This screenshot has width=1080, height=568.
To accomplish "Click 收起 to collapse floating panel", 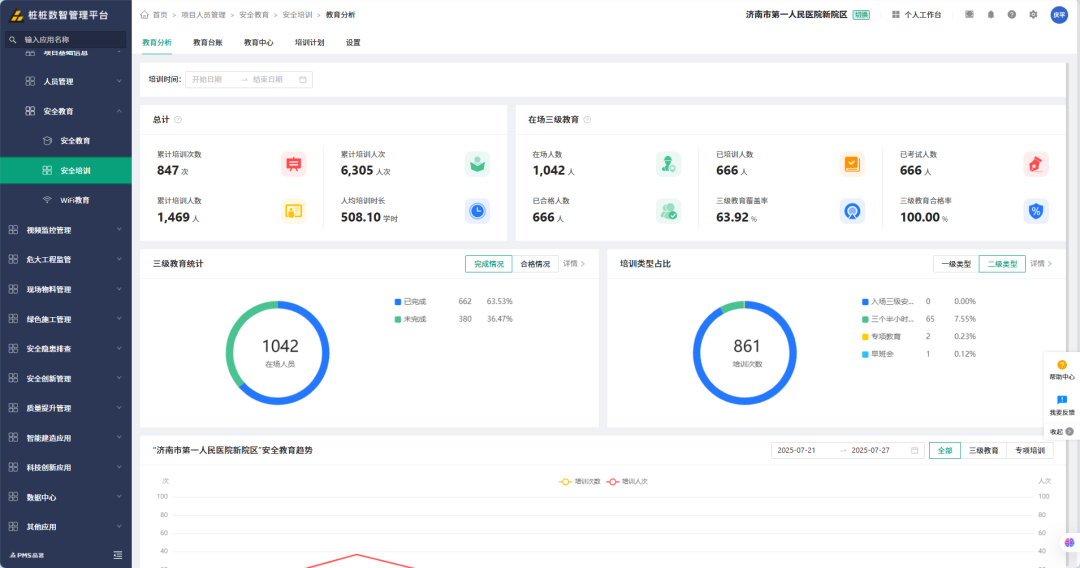I will (1061, 432).
